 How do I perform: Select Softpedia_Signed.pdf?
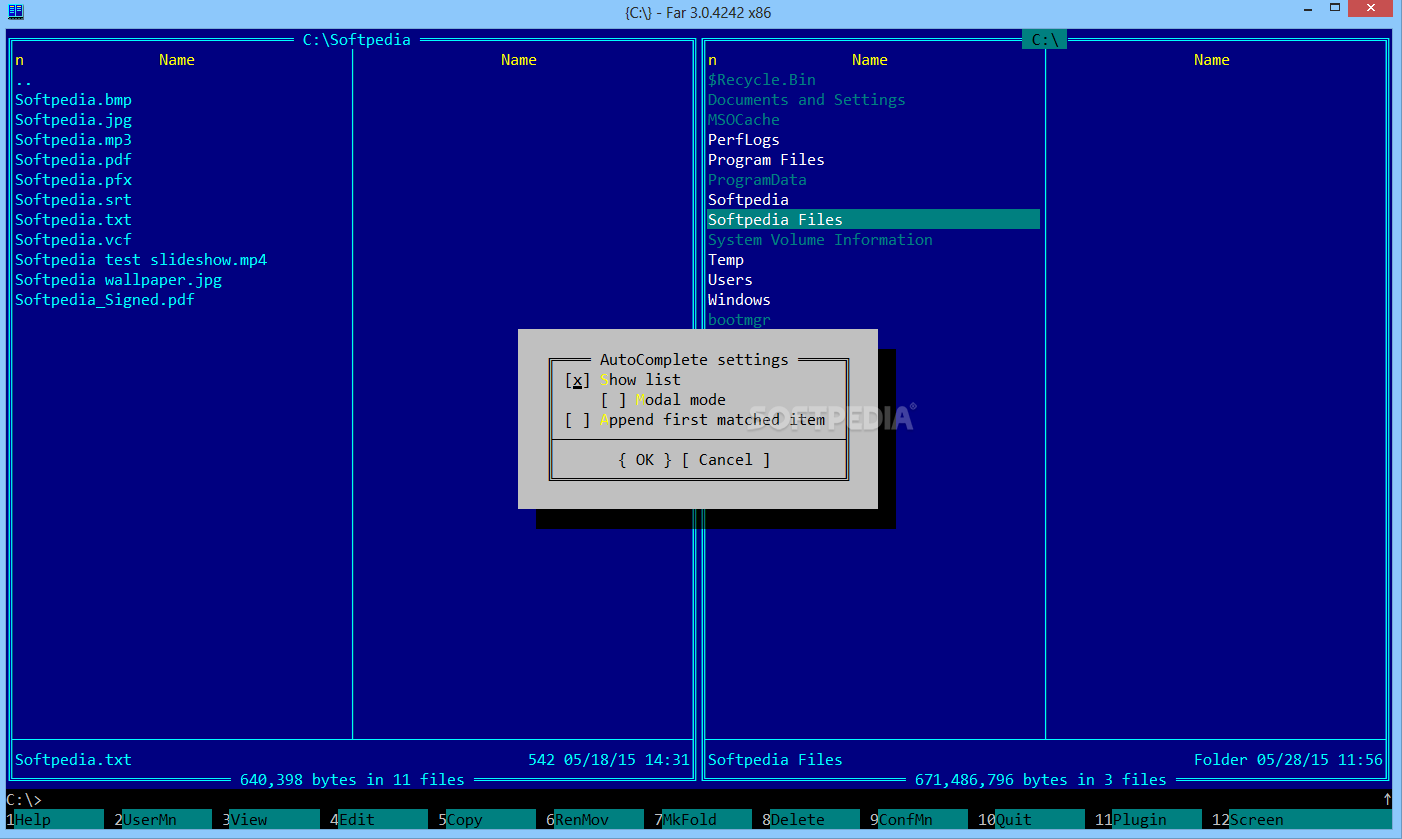pos(105,300)
